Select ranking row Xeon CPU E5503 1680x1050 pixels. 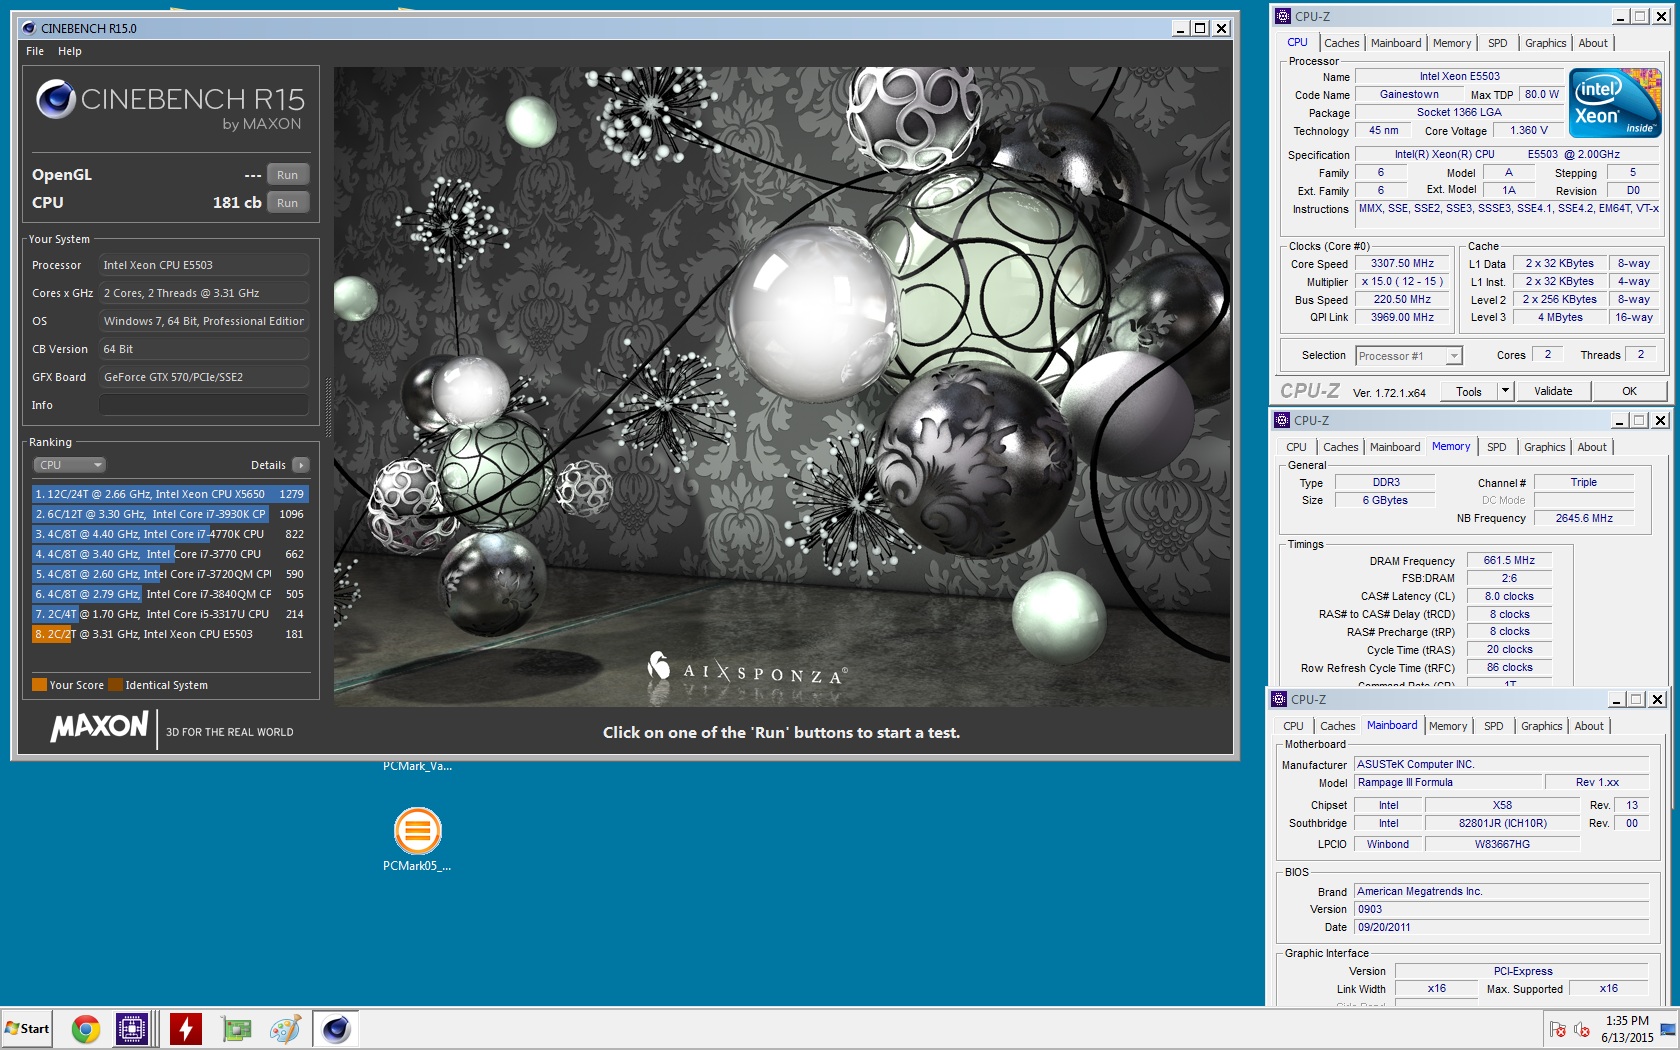[x=170, y=634]
